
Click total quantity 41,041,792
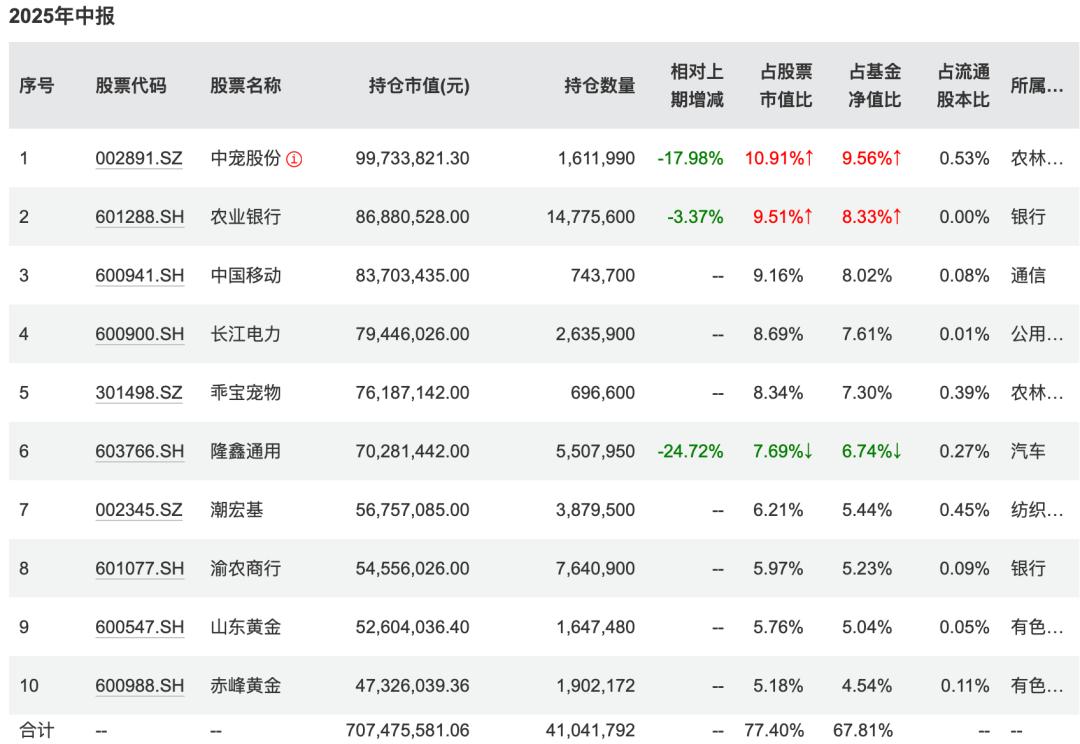click(590, 730)
